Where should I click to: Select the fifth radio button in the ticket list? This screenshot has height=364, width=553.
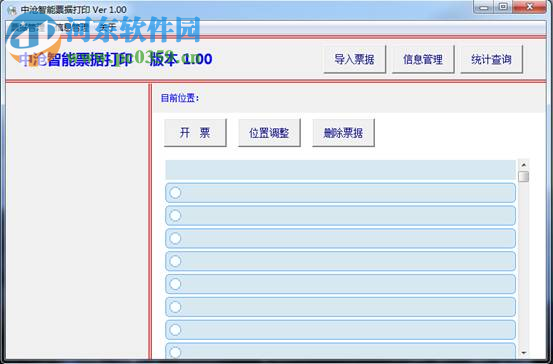click(175, 284)
